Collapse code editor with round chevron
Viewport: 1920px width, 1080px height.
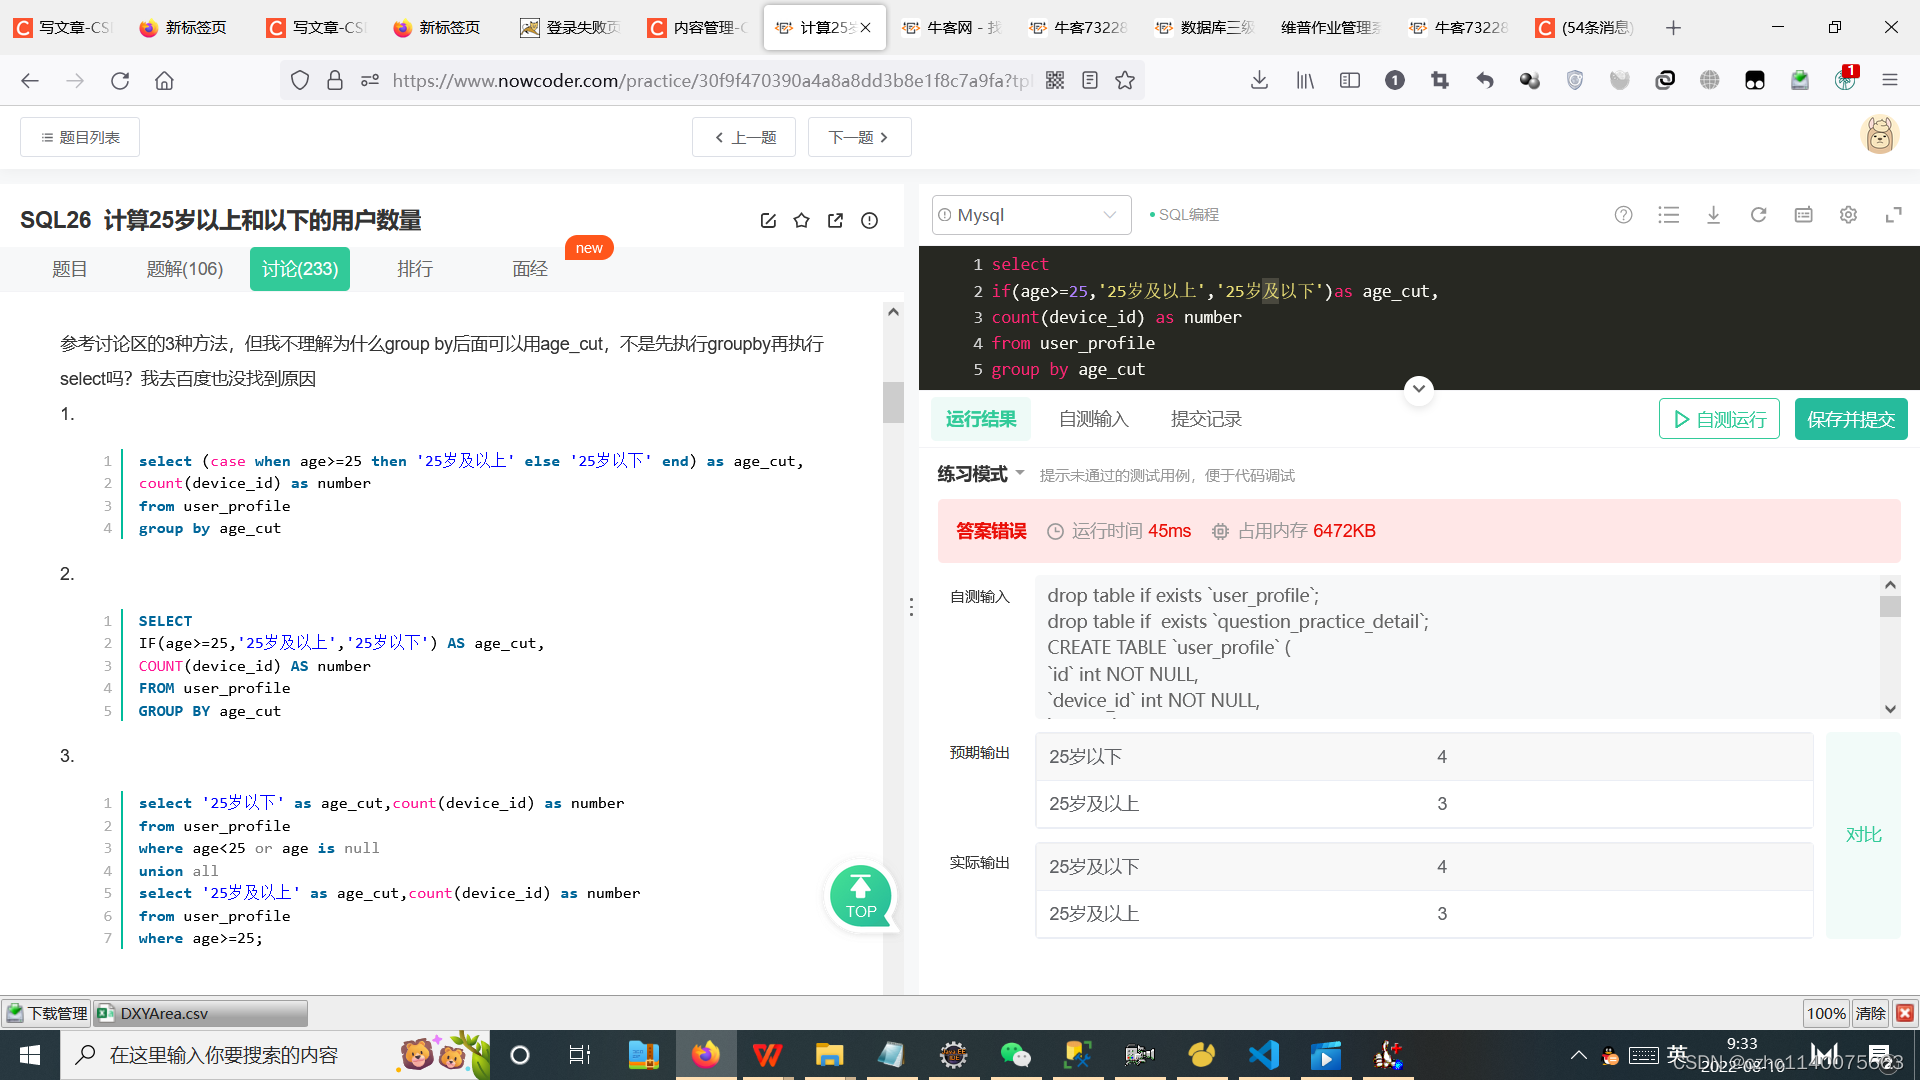click(1418, 389)
